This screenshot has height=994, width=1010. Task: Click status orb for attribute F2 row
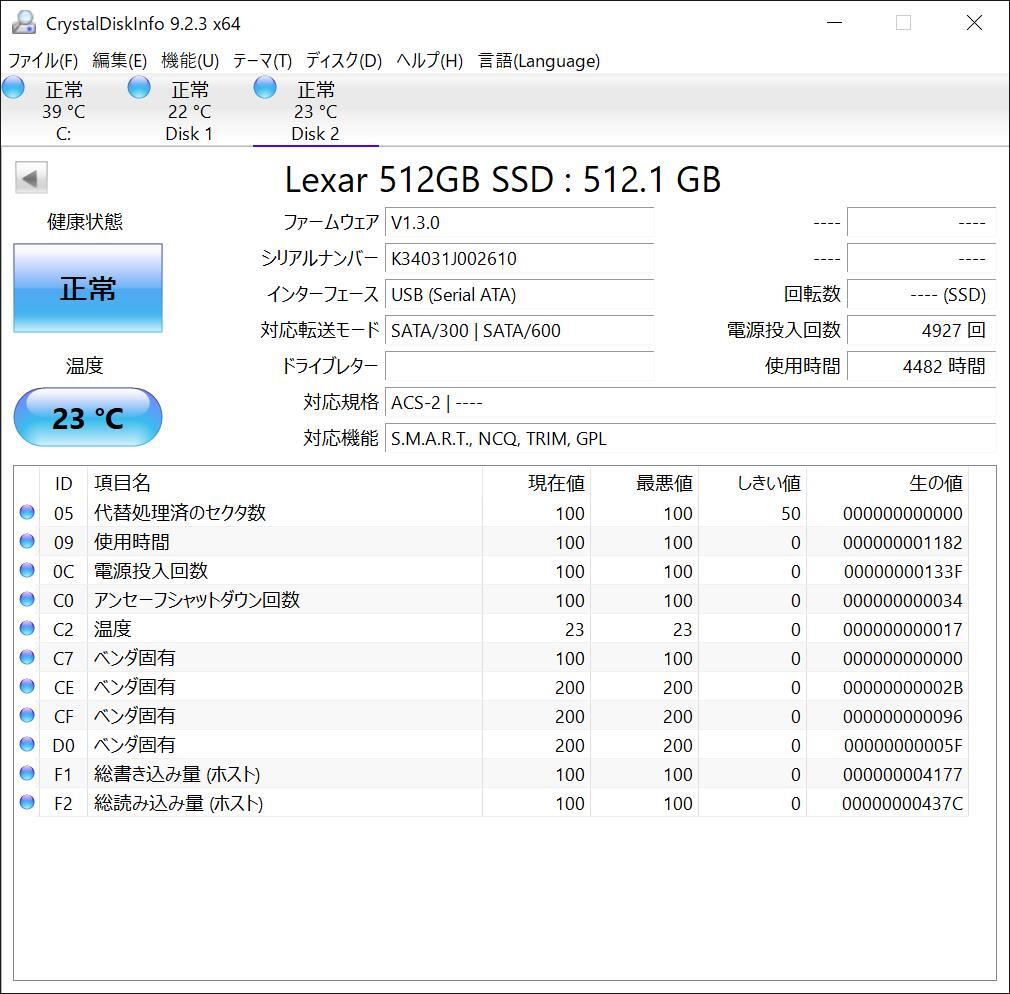pyautogui.click(x=27, y=802)
